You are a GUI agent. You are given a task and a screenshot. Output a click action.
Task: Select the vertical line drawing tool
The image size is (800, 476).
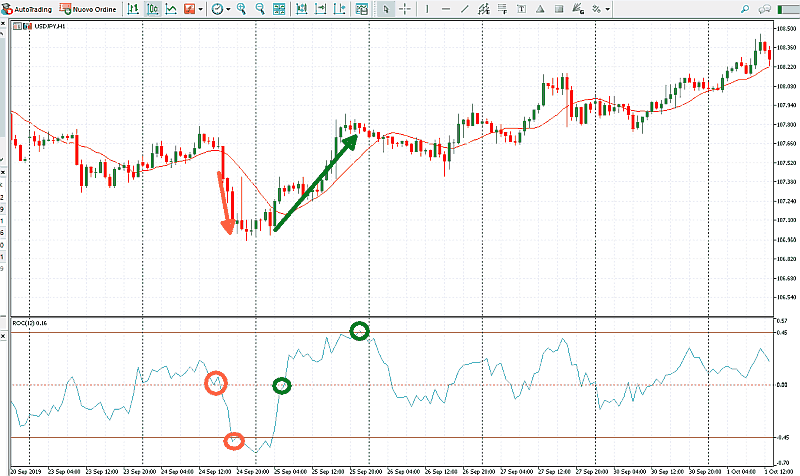(428, 8)
